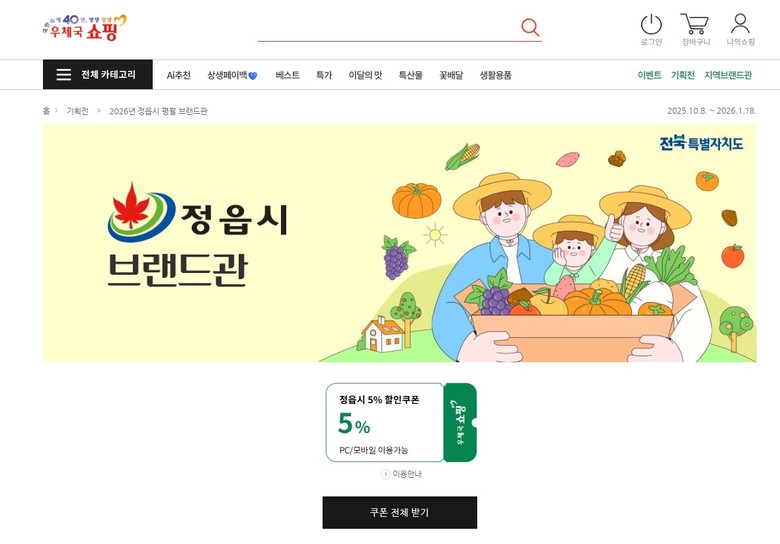
Task: Open the 로그인 power icon
Action: click(x=651, y=24)
